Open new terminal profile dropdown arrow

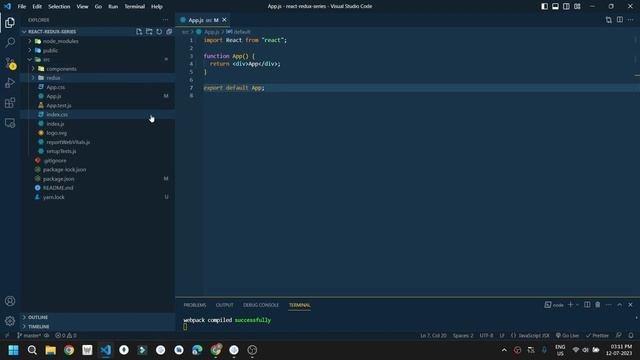[x=577, y=305]
